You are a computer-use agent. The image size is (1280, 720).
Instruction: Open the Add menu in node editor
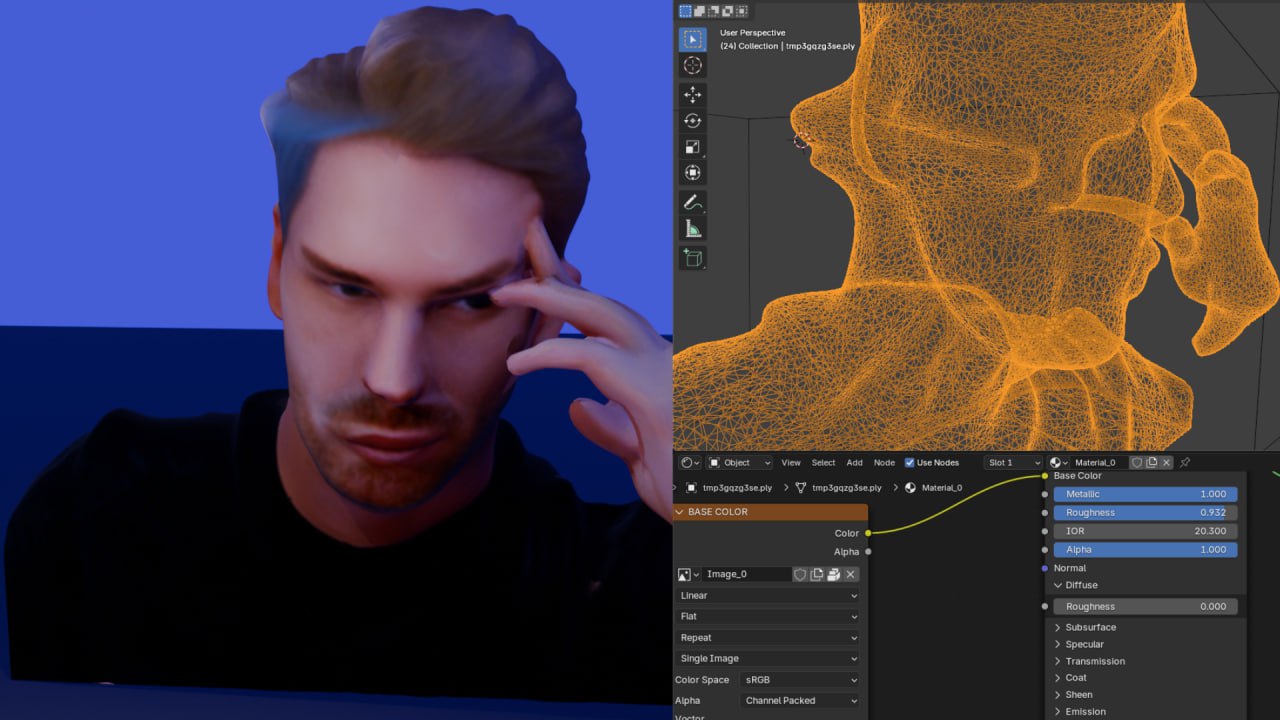pyautogui.click(x=855, y=463)
